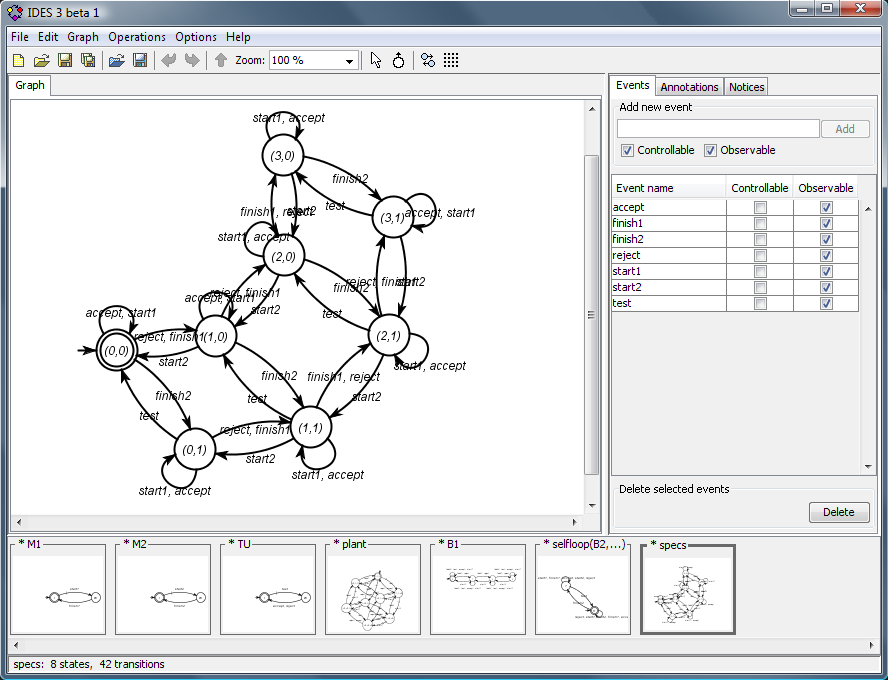Activate the selection pointer tool
This screenshot has height=680, width=888.
pyautogui.click(x=375, y=60)
